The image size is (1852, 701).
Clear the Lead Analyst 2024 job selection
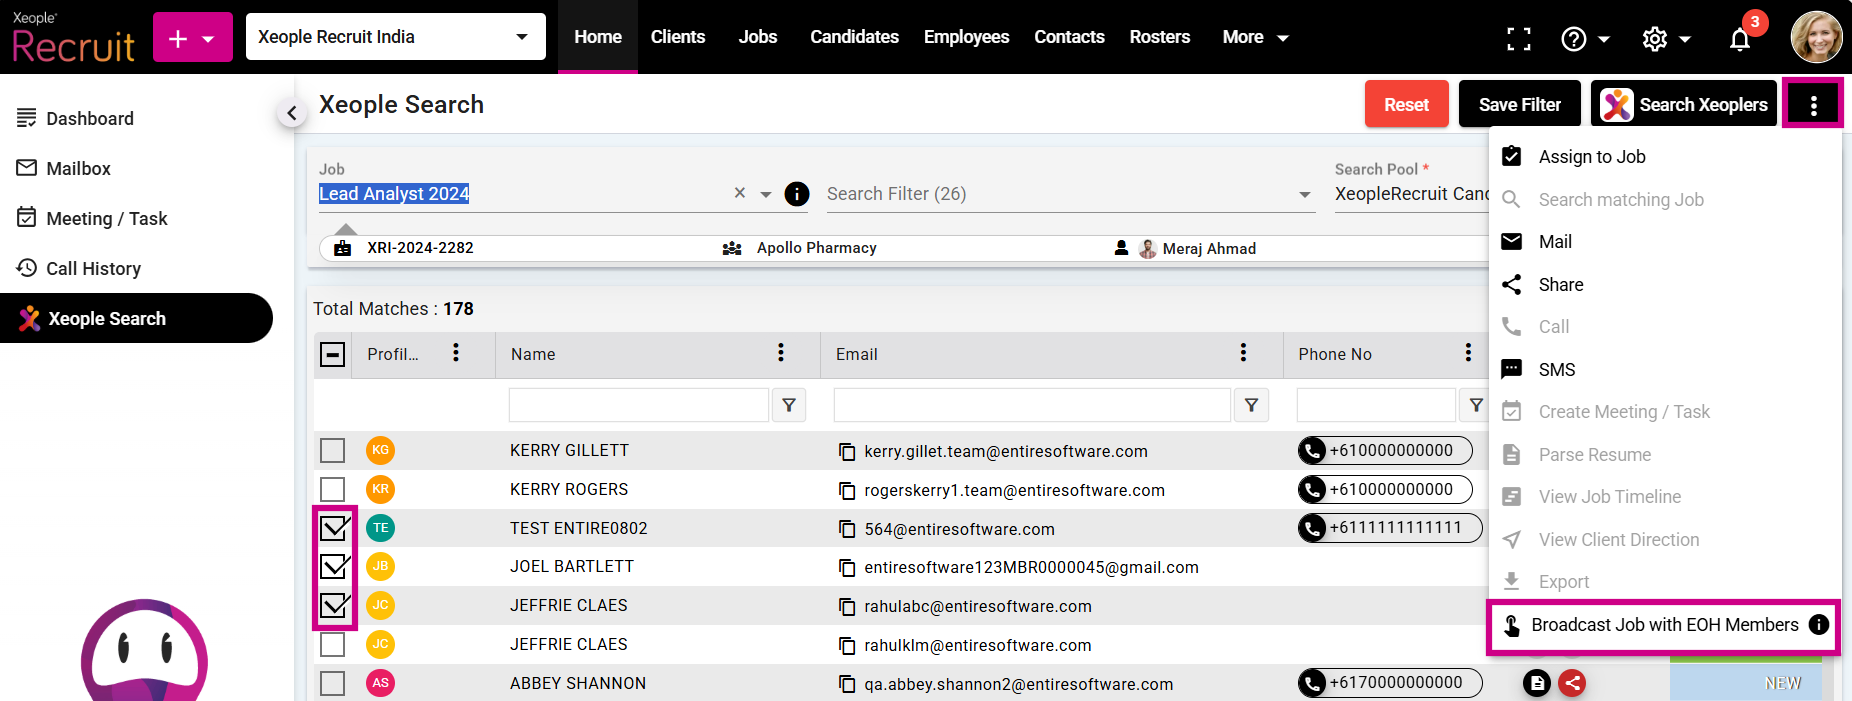pos(740,193)
